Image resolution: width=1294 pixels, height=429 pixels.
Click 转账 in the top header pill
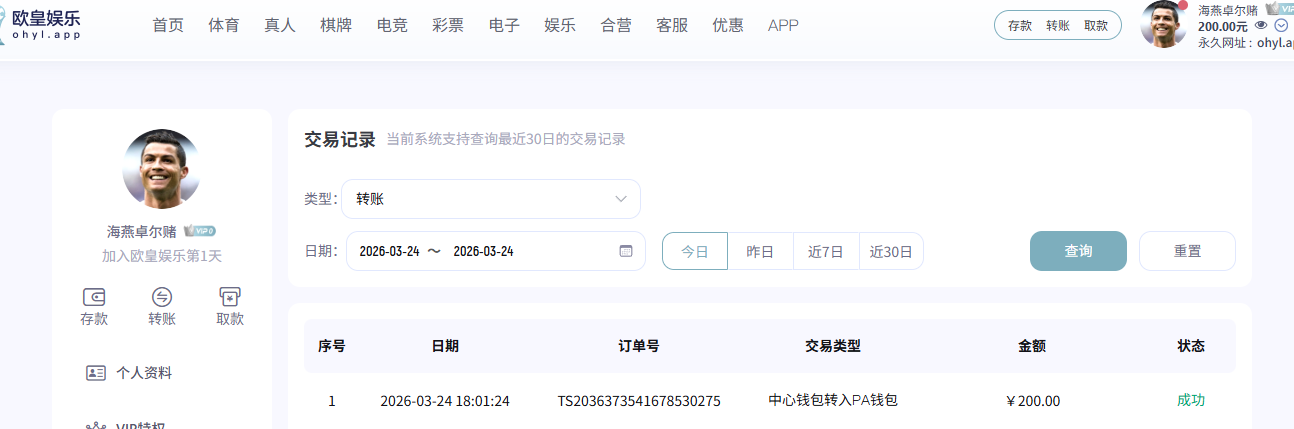tap(1058, 26)
